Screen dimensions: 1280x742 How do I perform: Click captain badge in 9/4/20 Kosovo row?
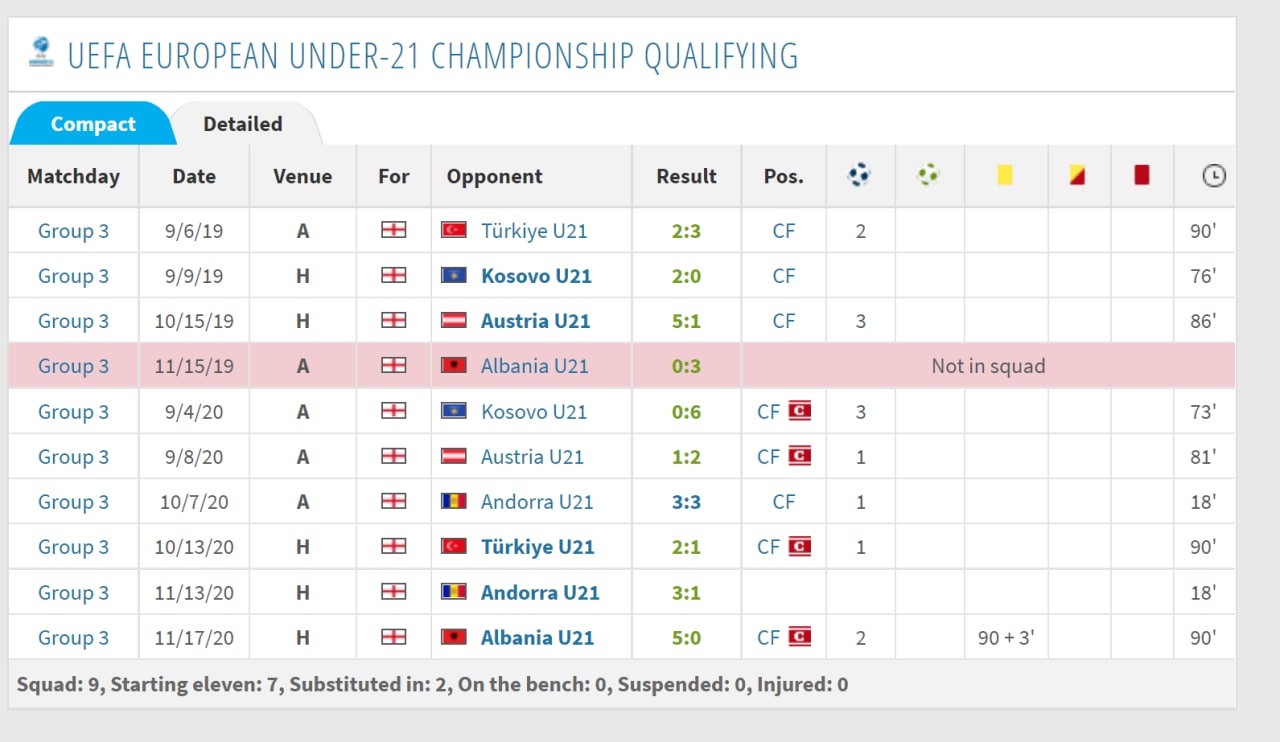point(799,411)
